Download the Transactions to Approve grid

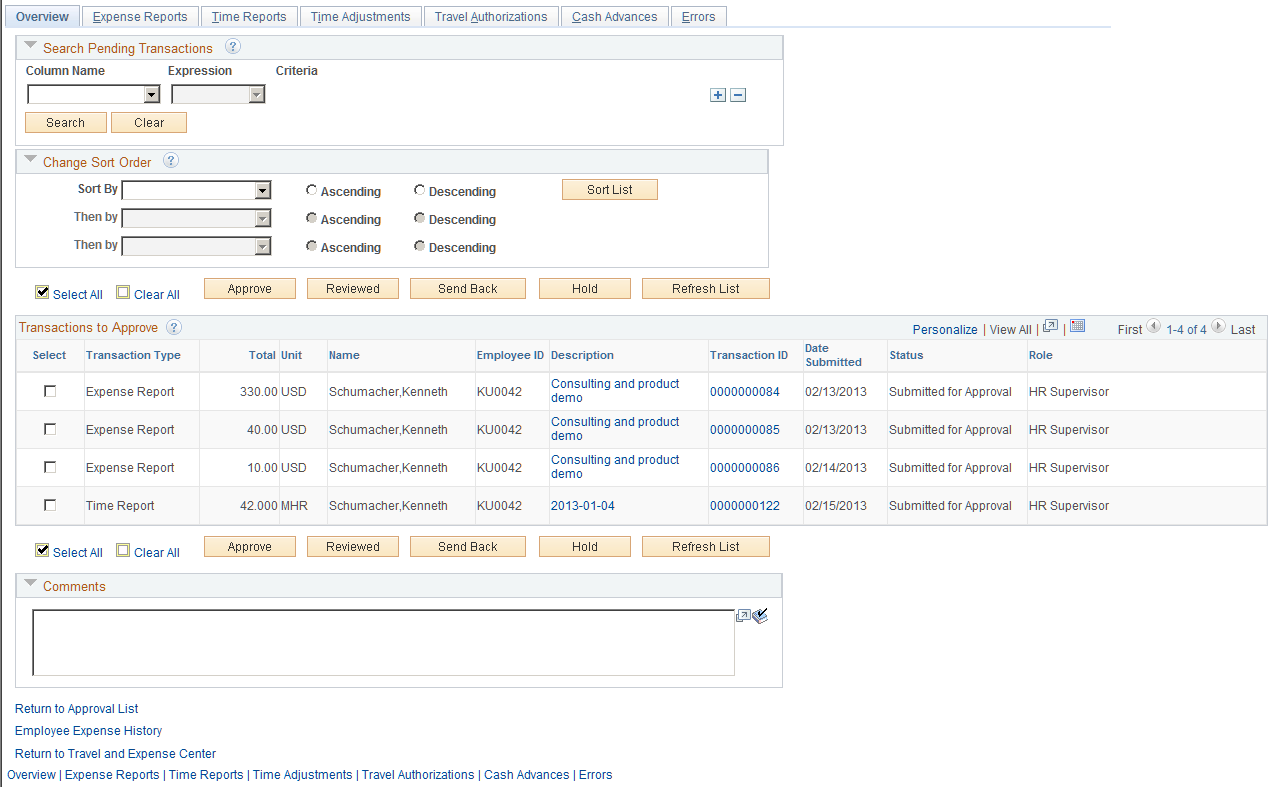pyautogui.click(x=1077, y=326)
